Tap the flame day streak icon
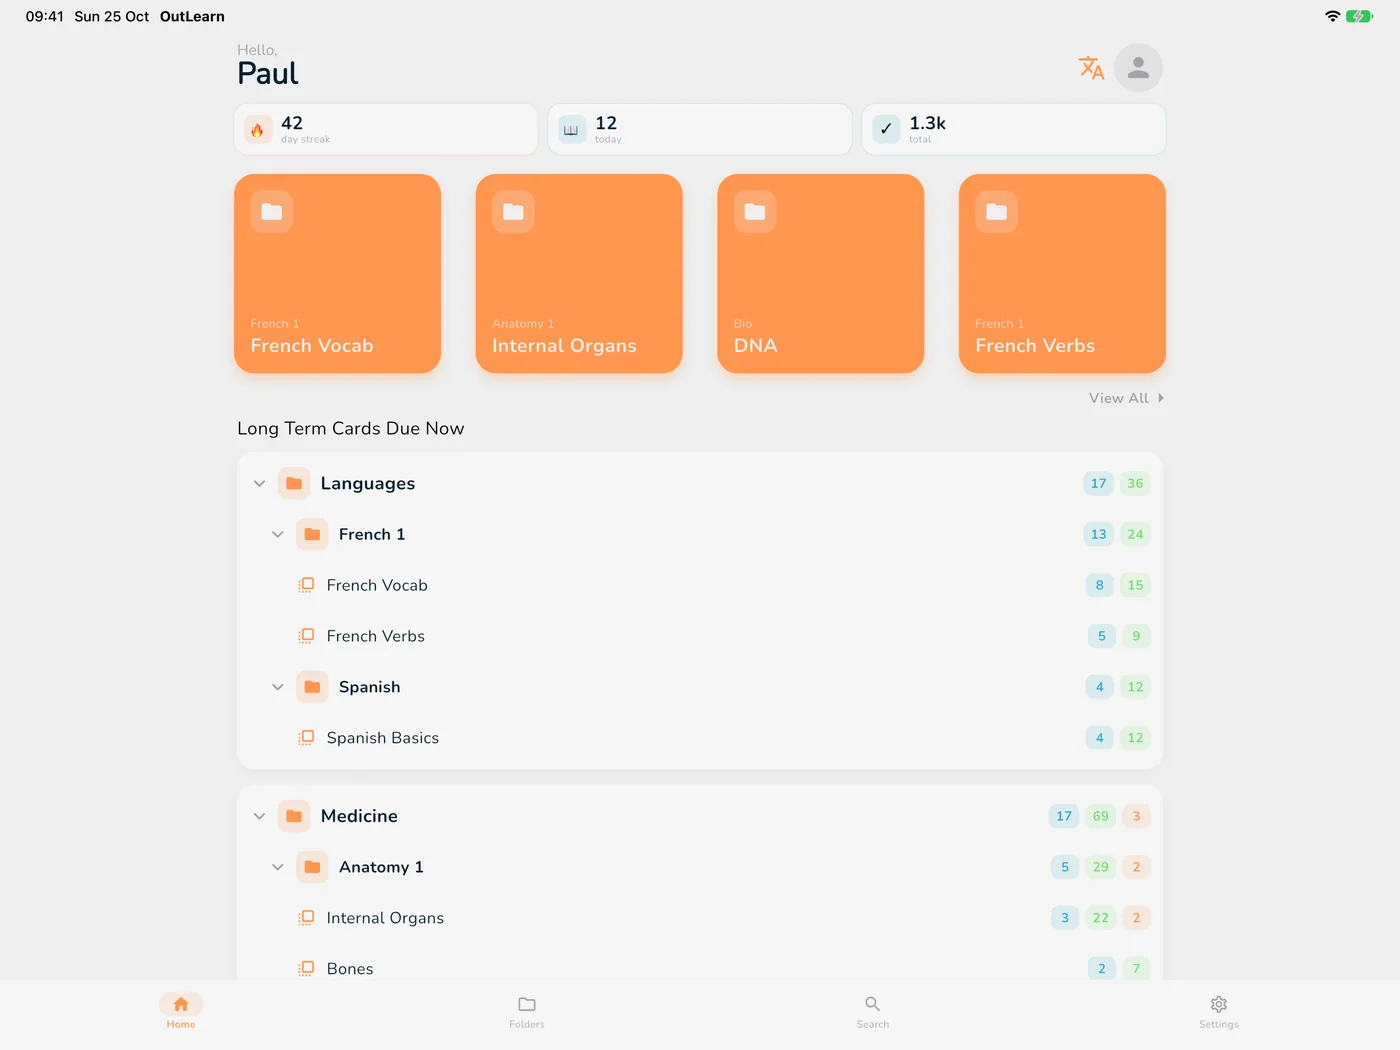This screenshot has height=1050, width=1400. pos(258,129)
